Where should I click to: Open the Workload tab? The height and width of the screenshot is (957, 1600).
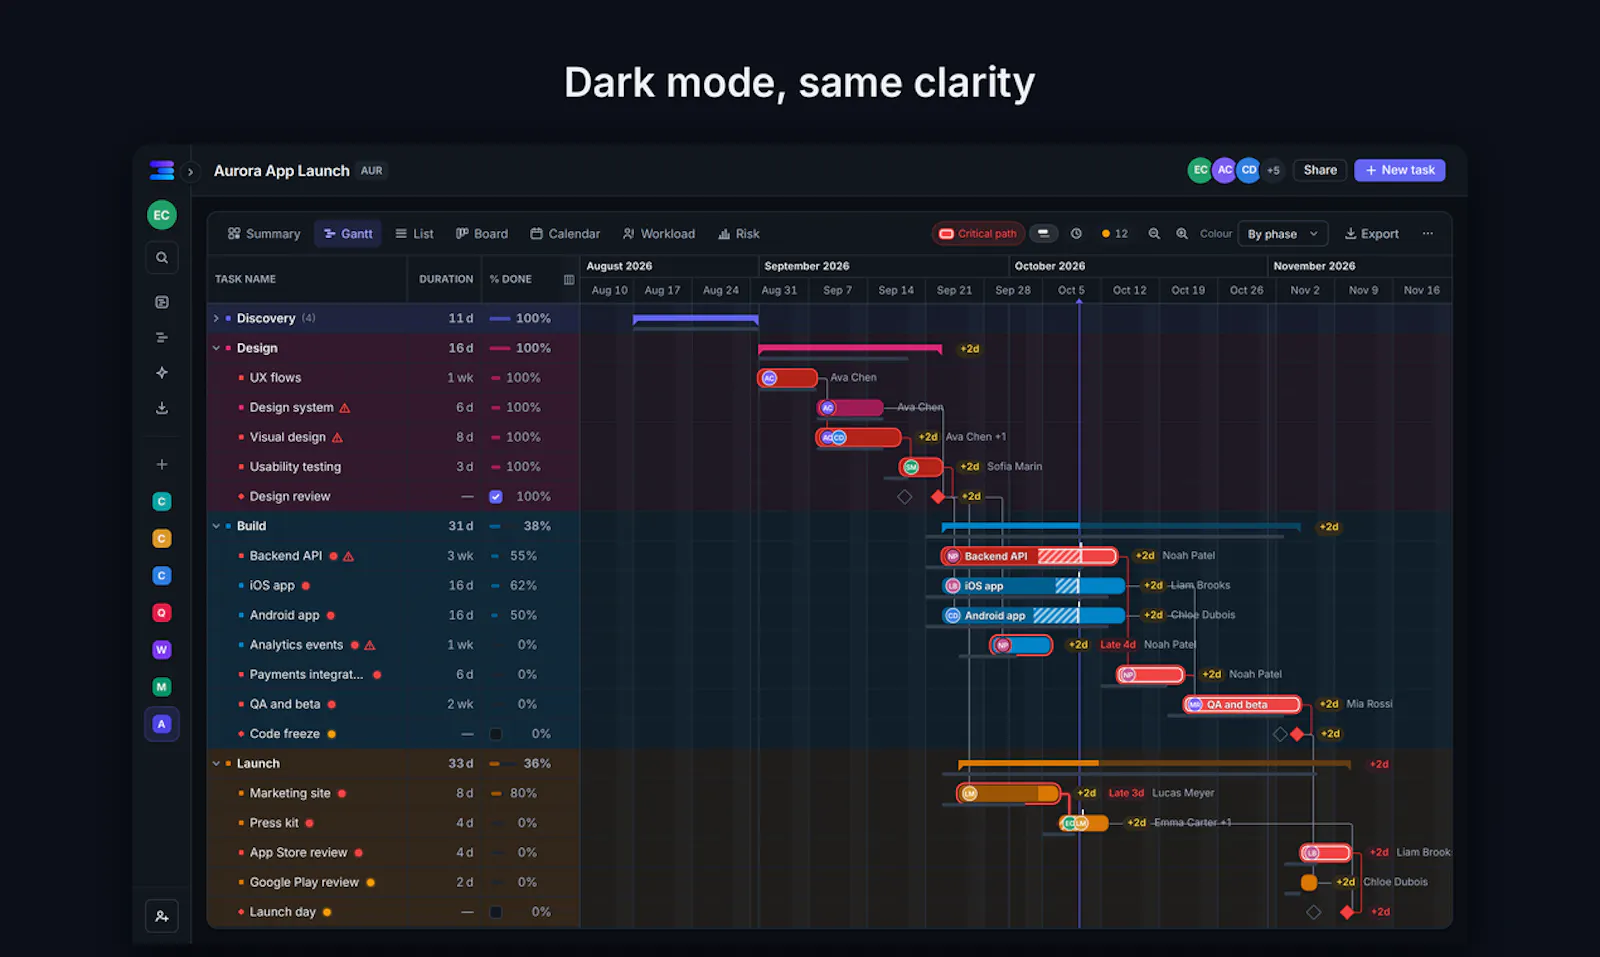658,234
